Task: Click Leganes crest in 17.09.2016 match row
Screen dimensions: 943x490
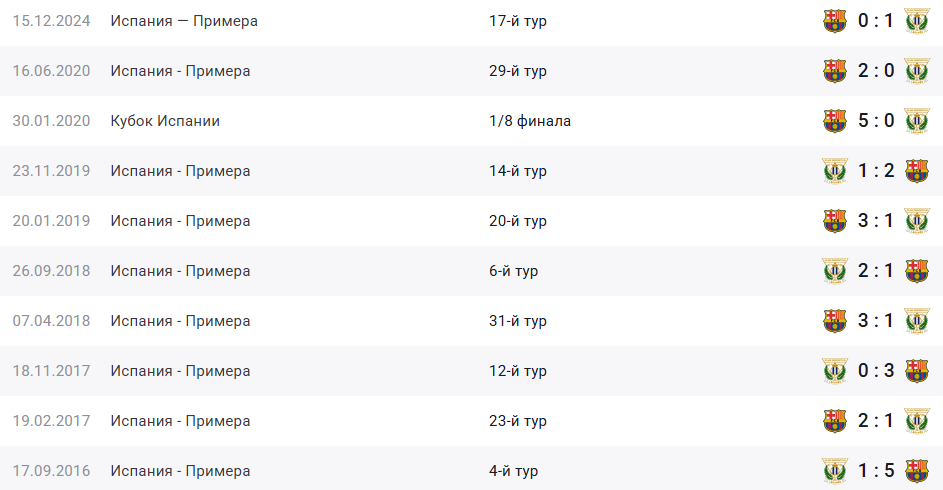Action: (835, 471)
